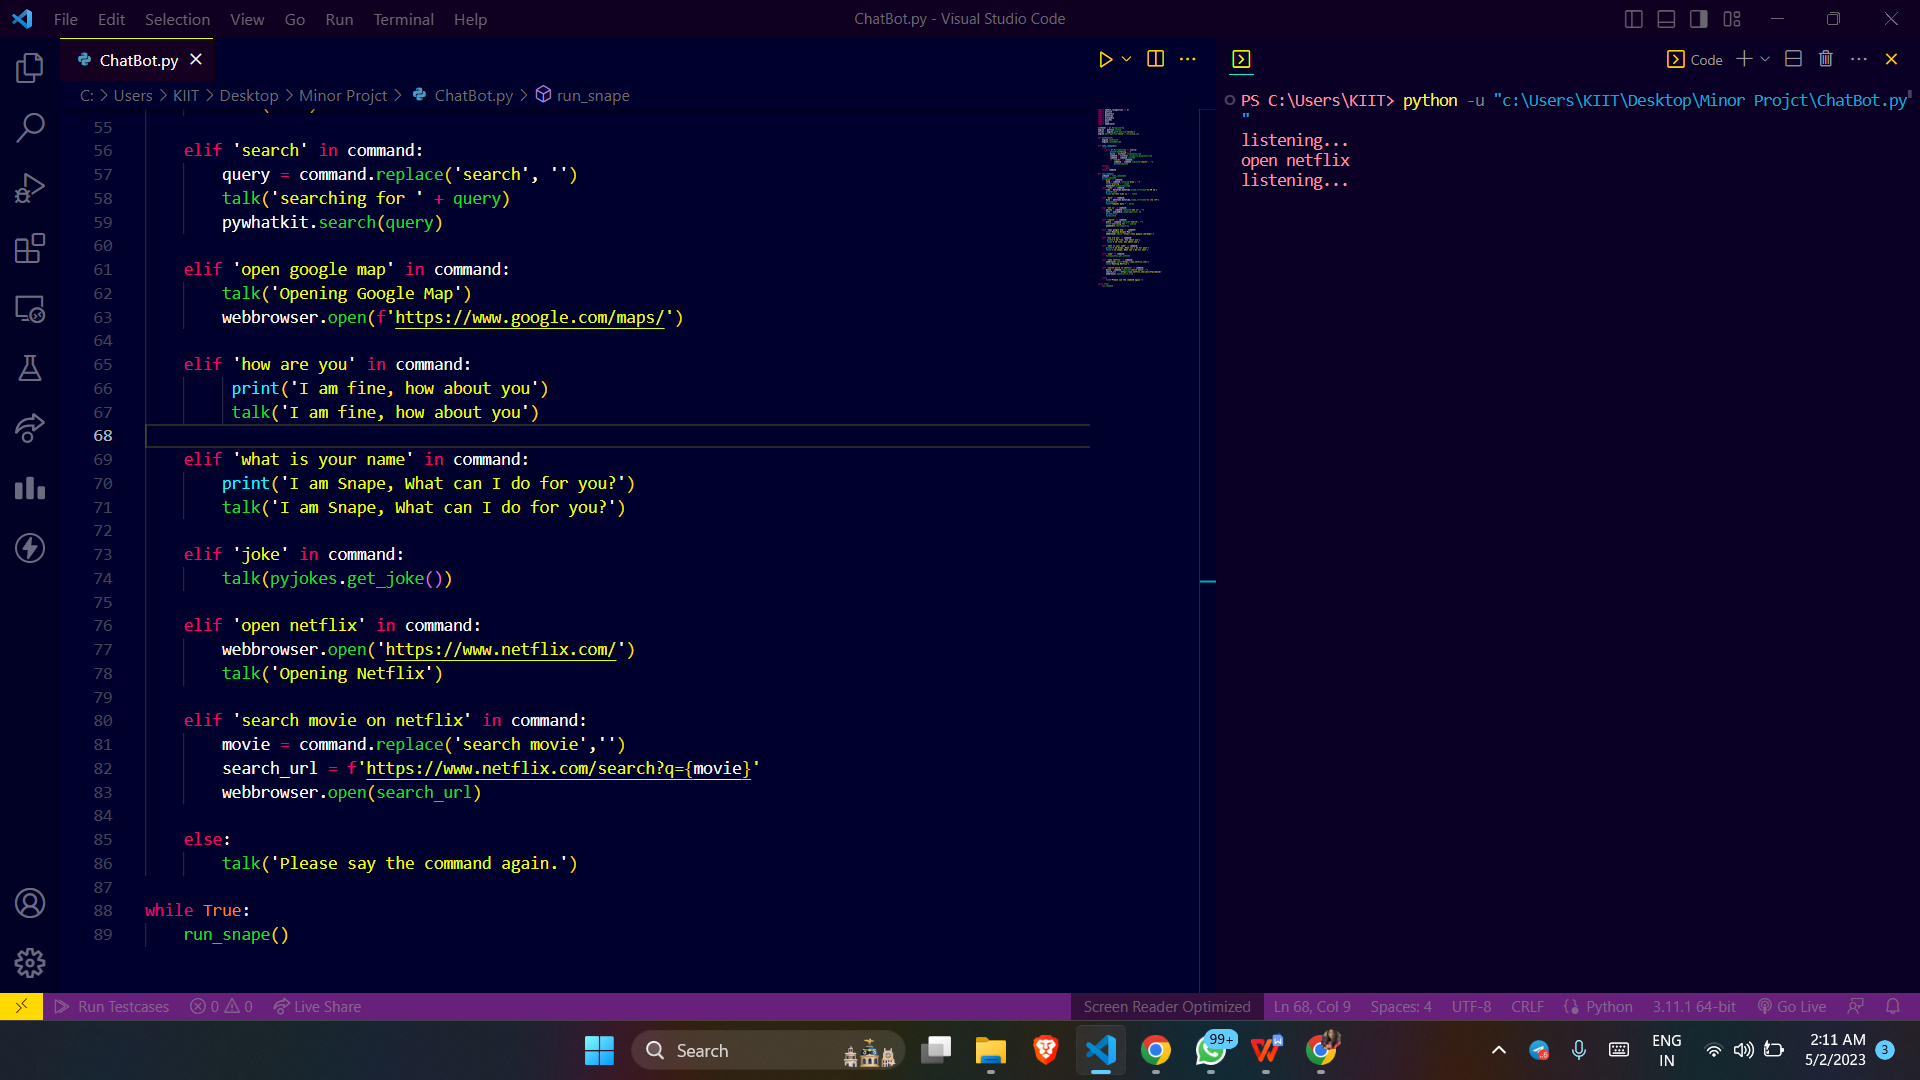Open the Run menu in the menu bar

tap(339, 19)
